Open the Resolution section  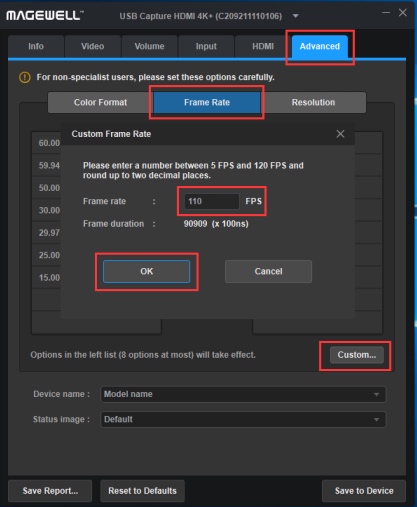(x=313, y=102)
